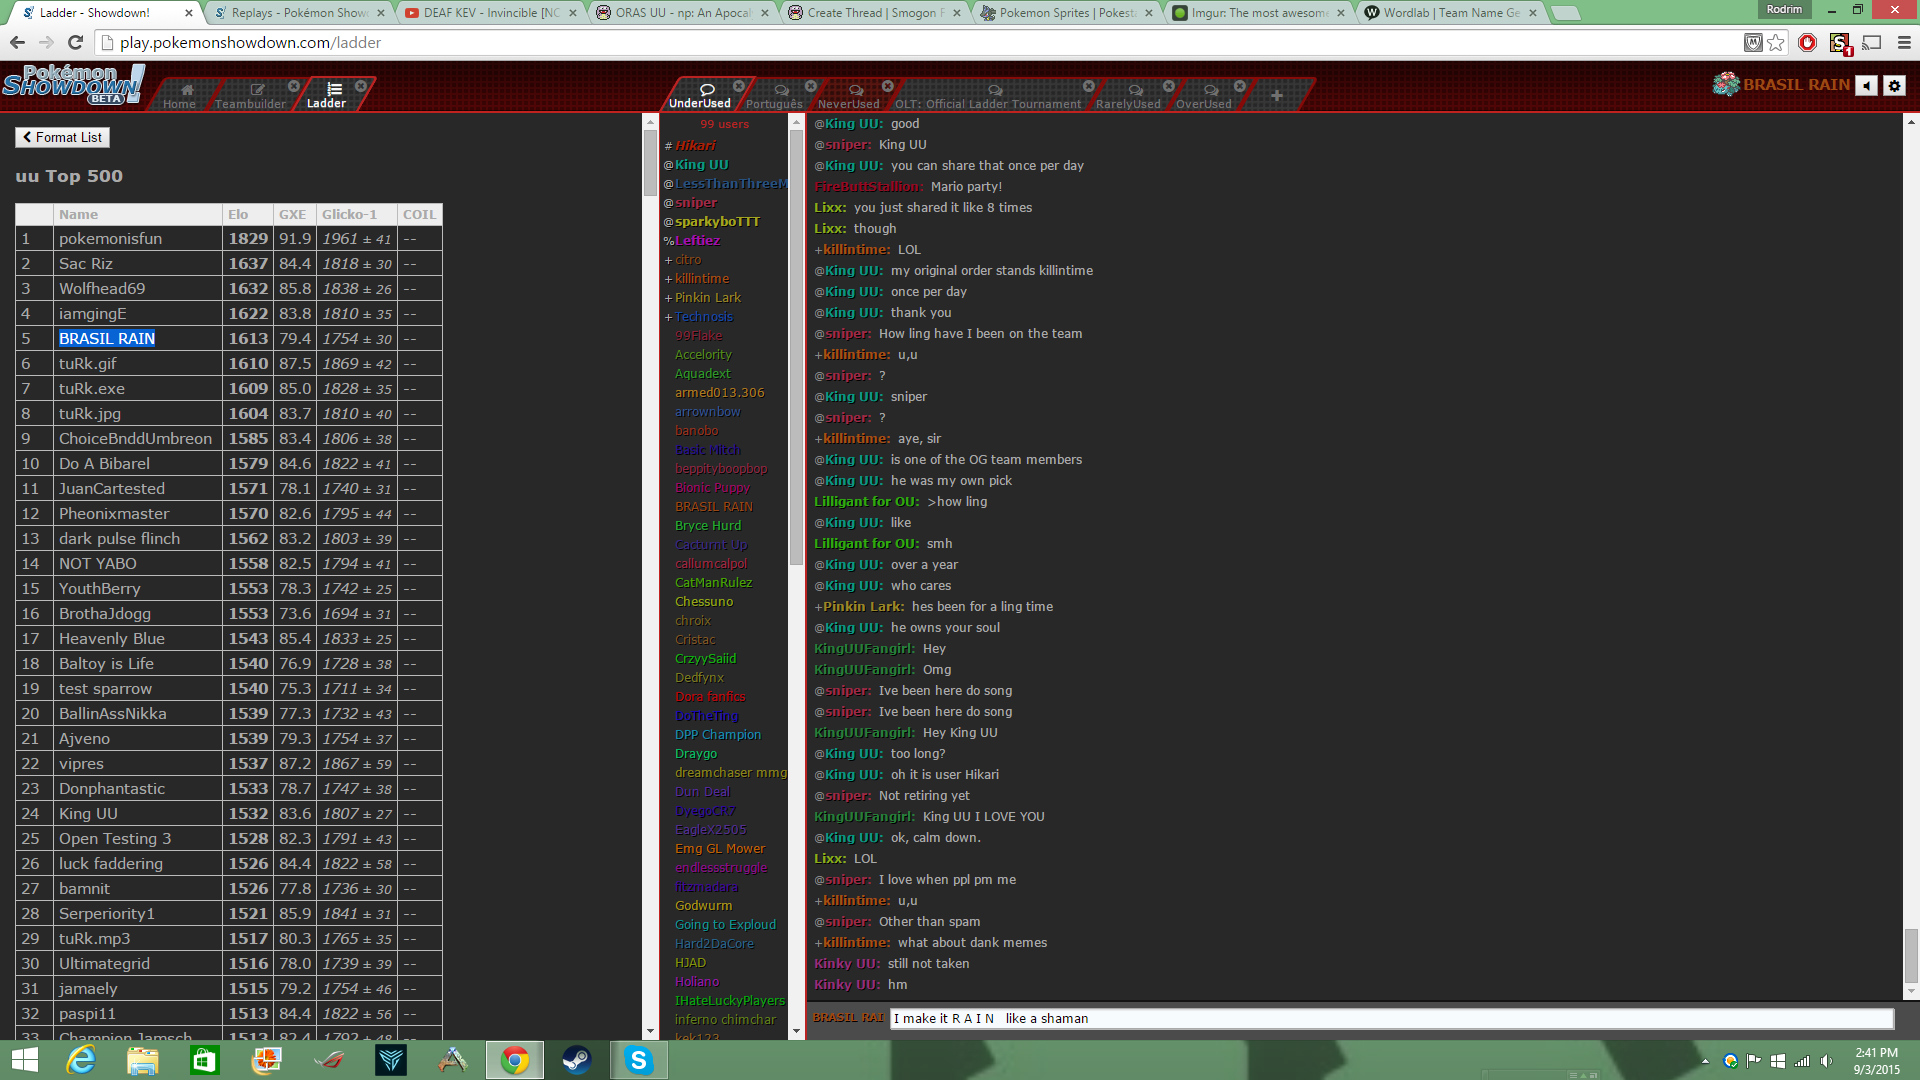Click the highlighted BRASIL RAIN ladder entry
1920x1080 pixels.
tap(107, 338)
